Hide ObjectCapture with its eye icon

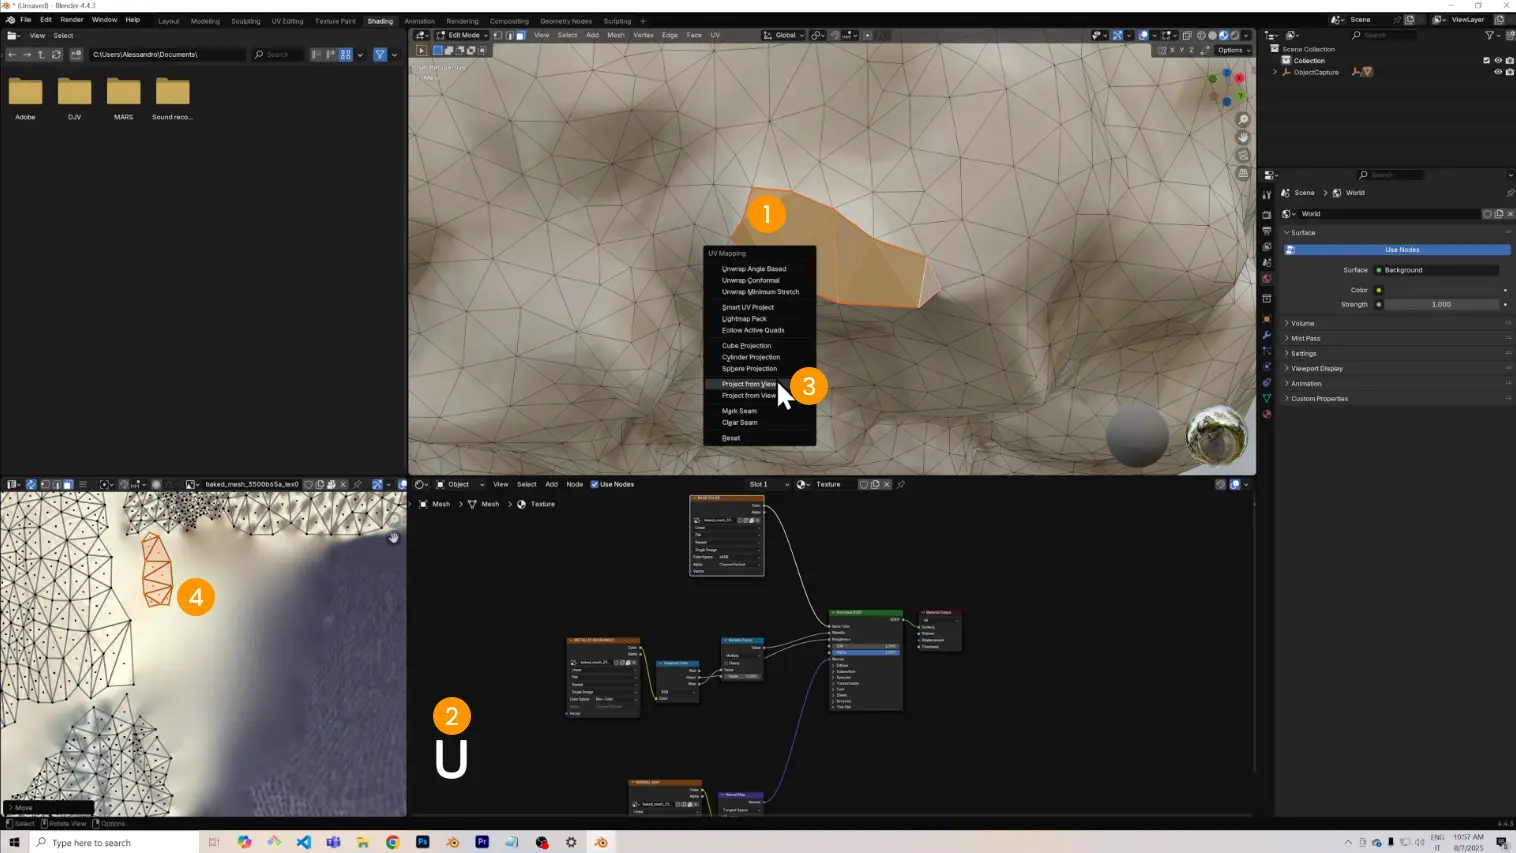point(1497,72)
